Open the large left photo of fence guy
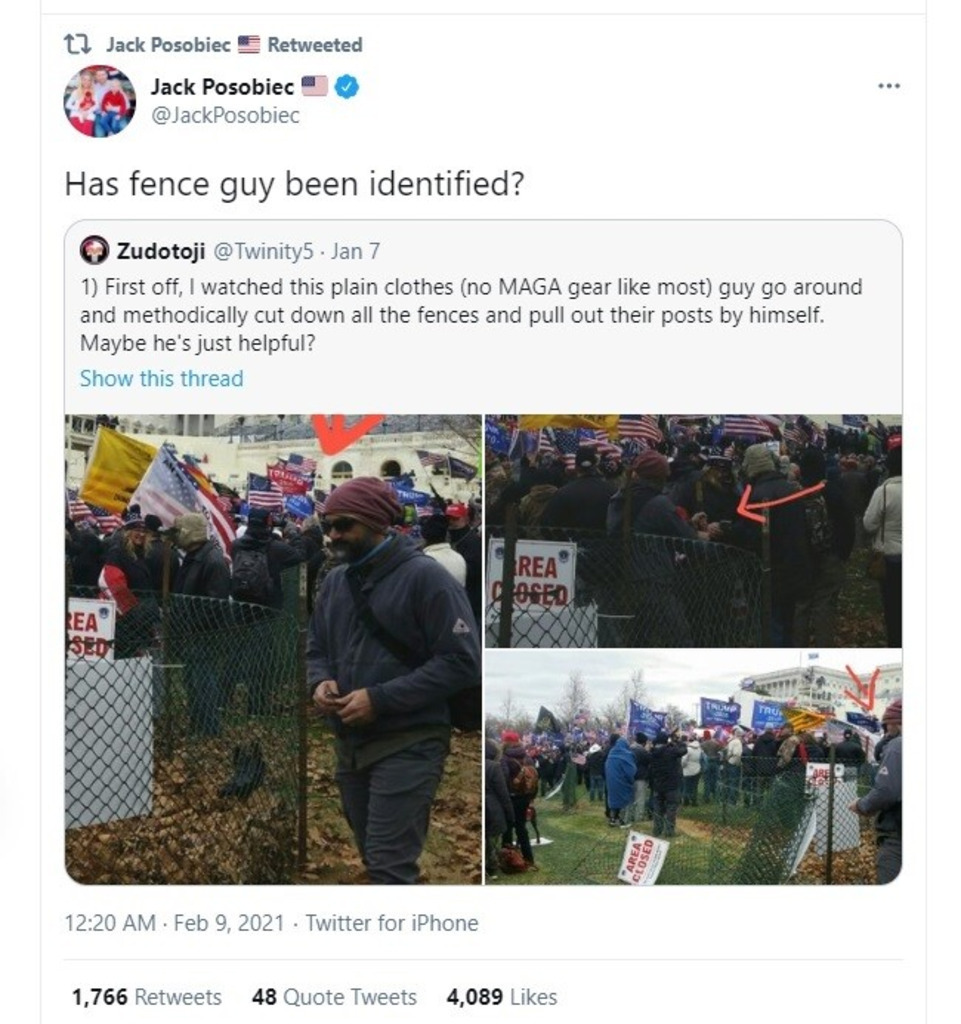961x1024 pixels. click(273, 649)
